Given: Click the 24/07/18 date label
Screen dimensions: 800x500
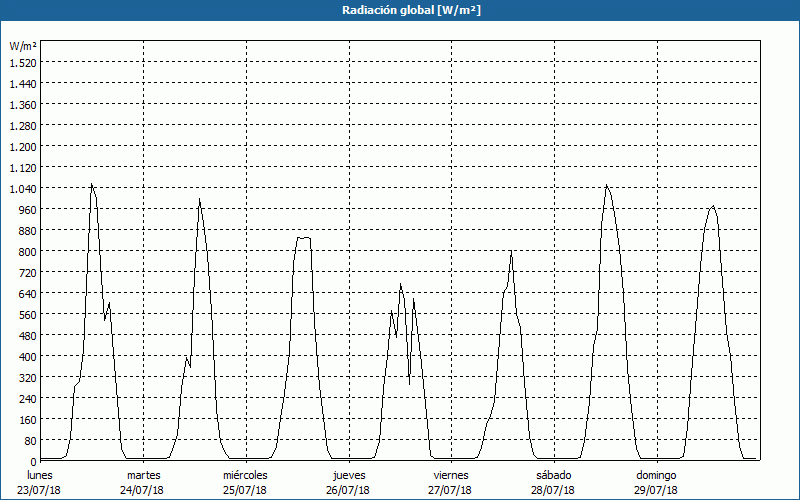Looking at the screenshot, I should 142,490.
